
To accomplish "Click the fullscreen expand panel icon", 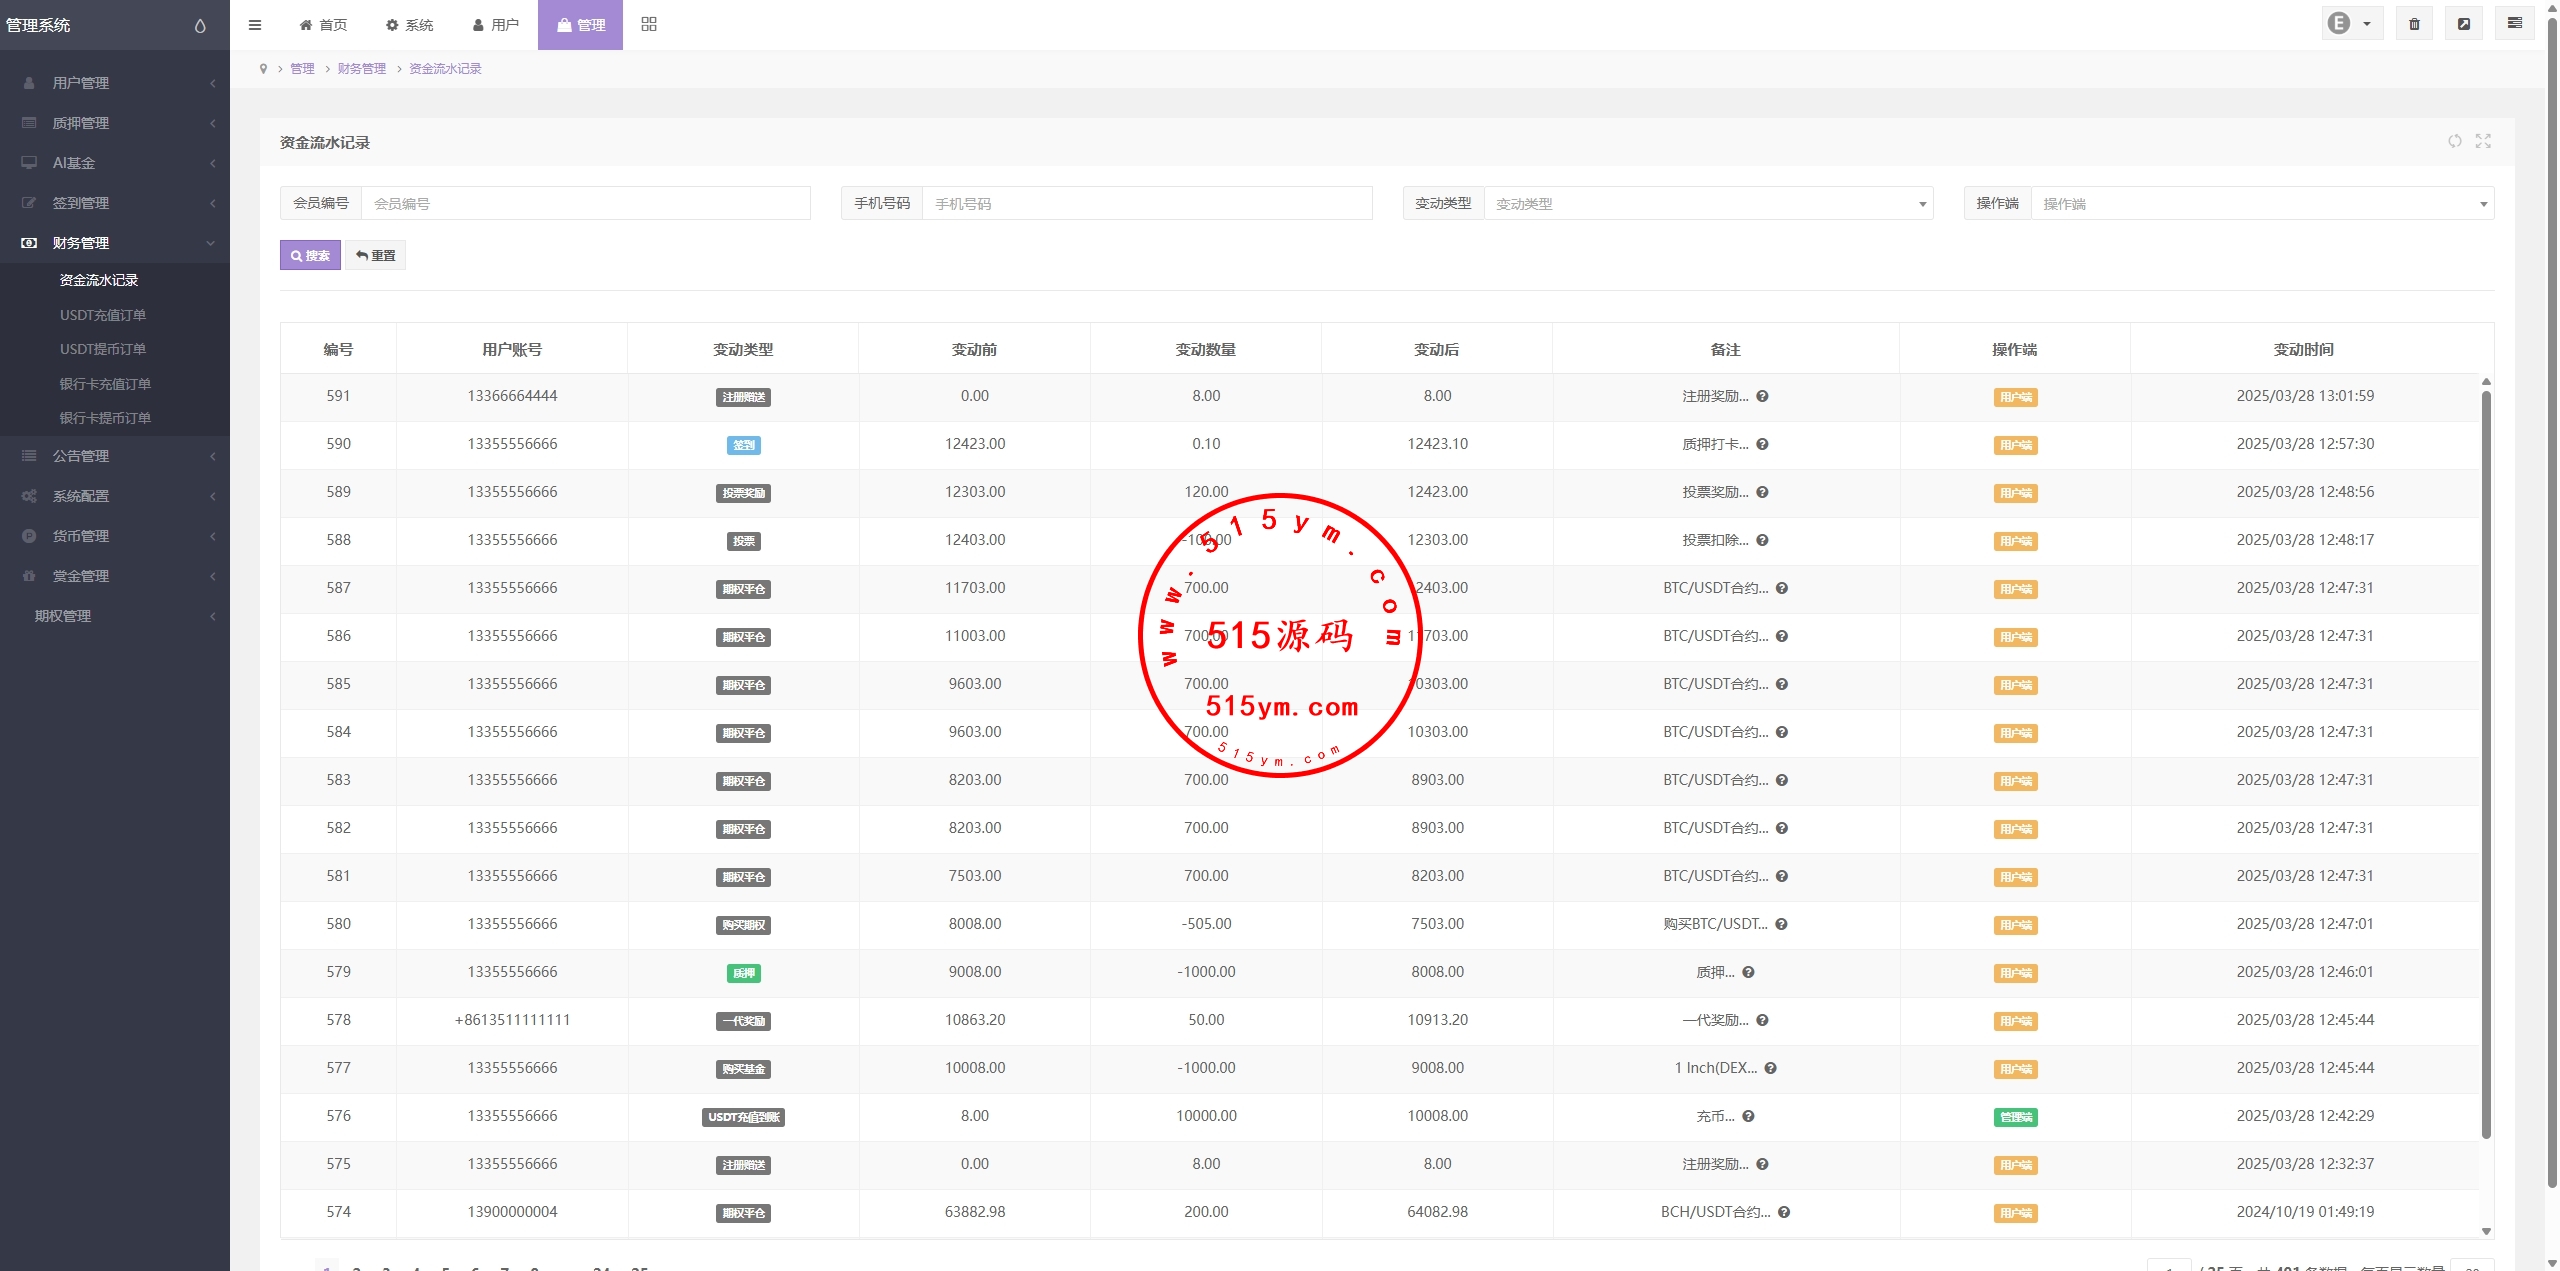I will (2483, 141).
